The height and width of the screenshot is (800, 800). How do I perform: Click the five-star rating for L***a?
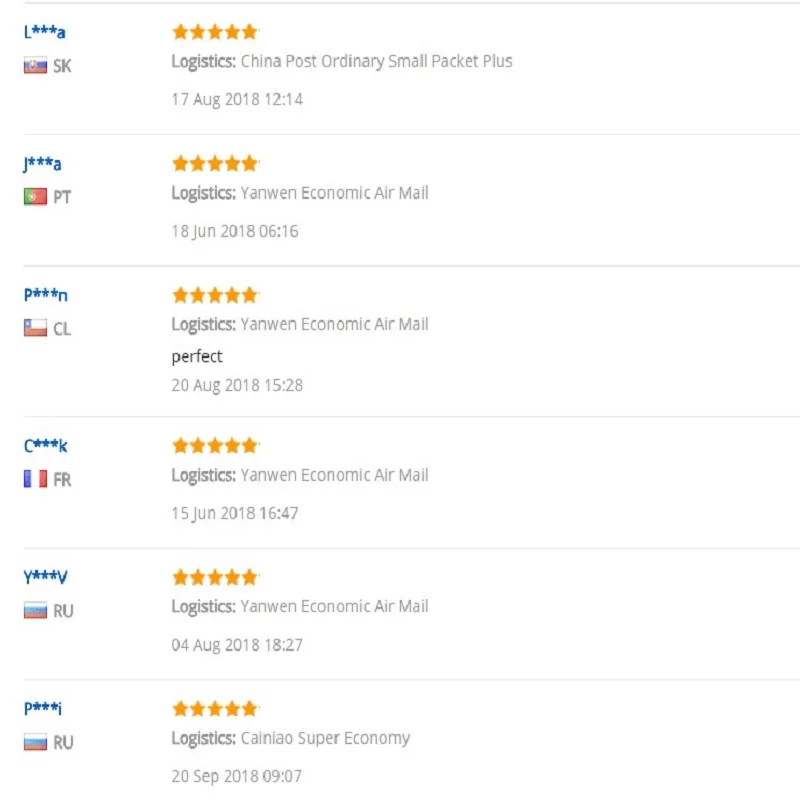pos(215,32)
